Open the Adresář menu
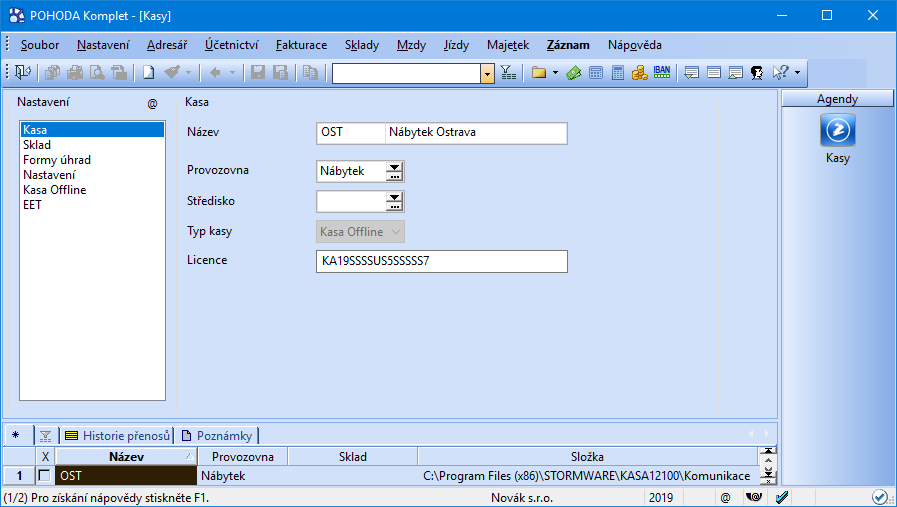Screen dimensions: 897x507 point(166,45)
